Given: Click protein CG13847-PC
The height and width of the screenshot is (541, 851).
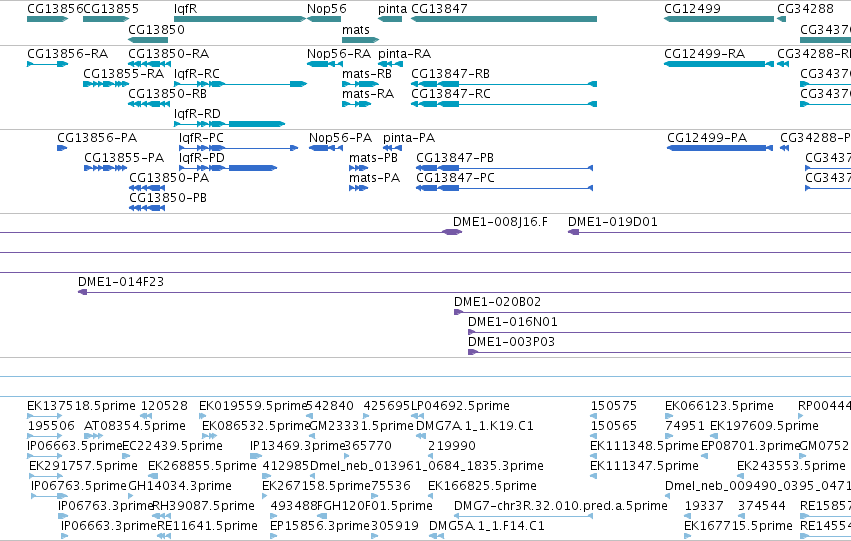Looking at the screenshot, I should click(504, 188).
